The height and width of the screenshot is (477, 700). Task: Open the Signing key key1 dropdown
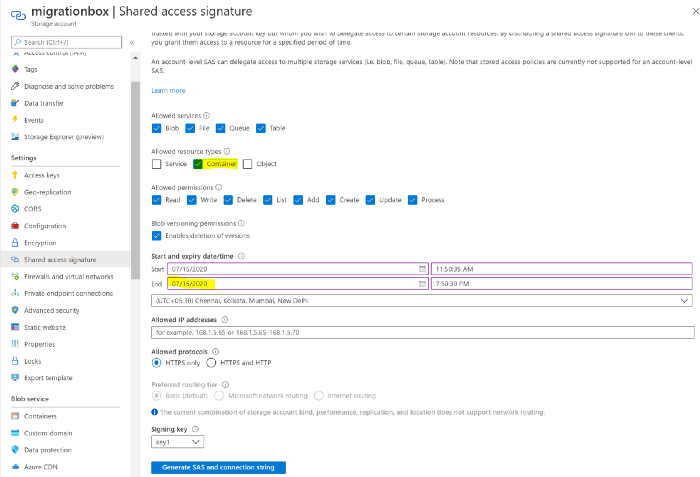coord(177,442)
